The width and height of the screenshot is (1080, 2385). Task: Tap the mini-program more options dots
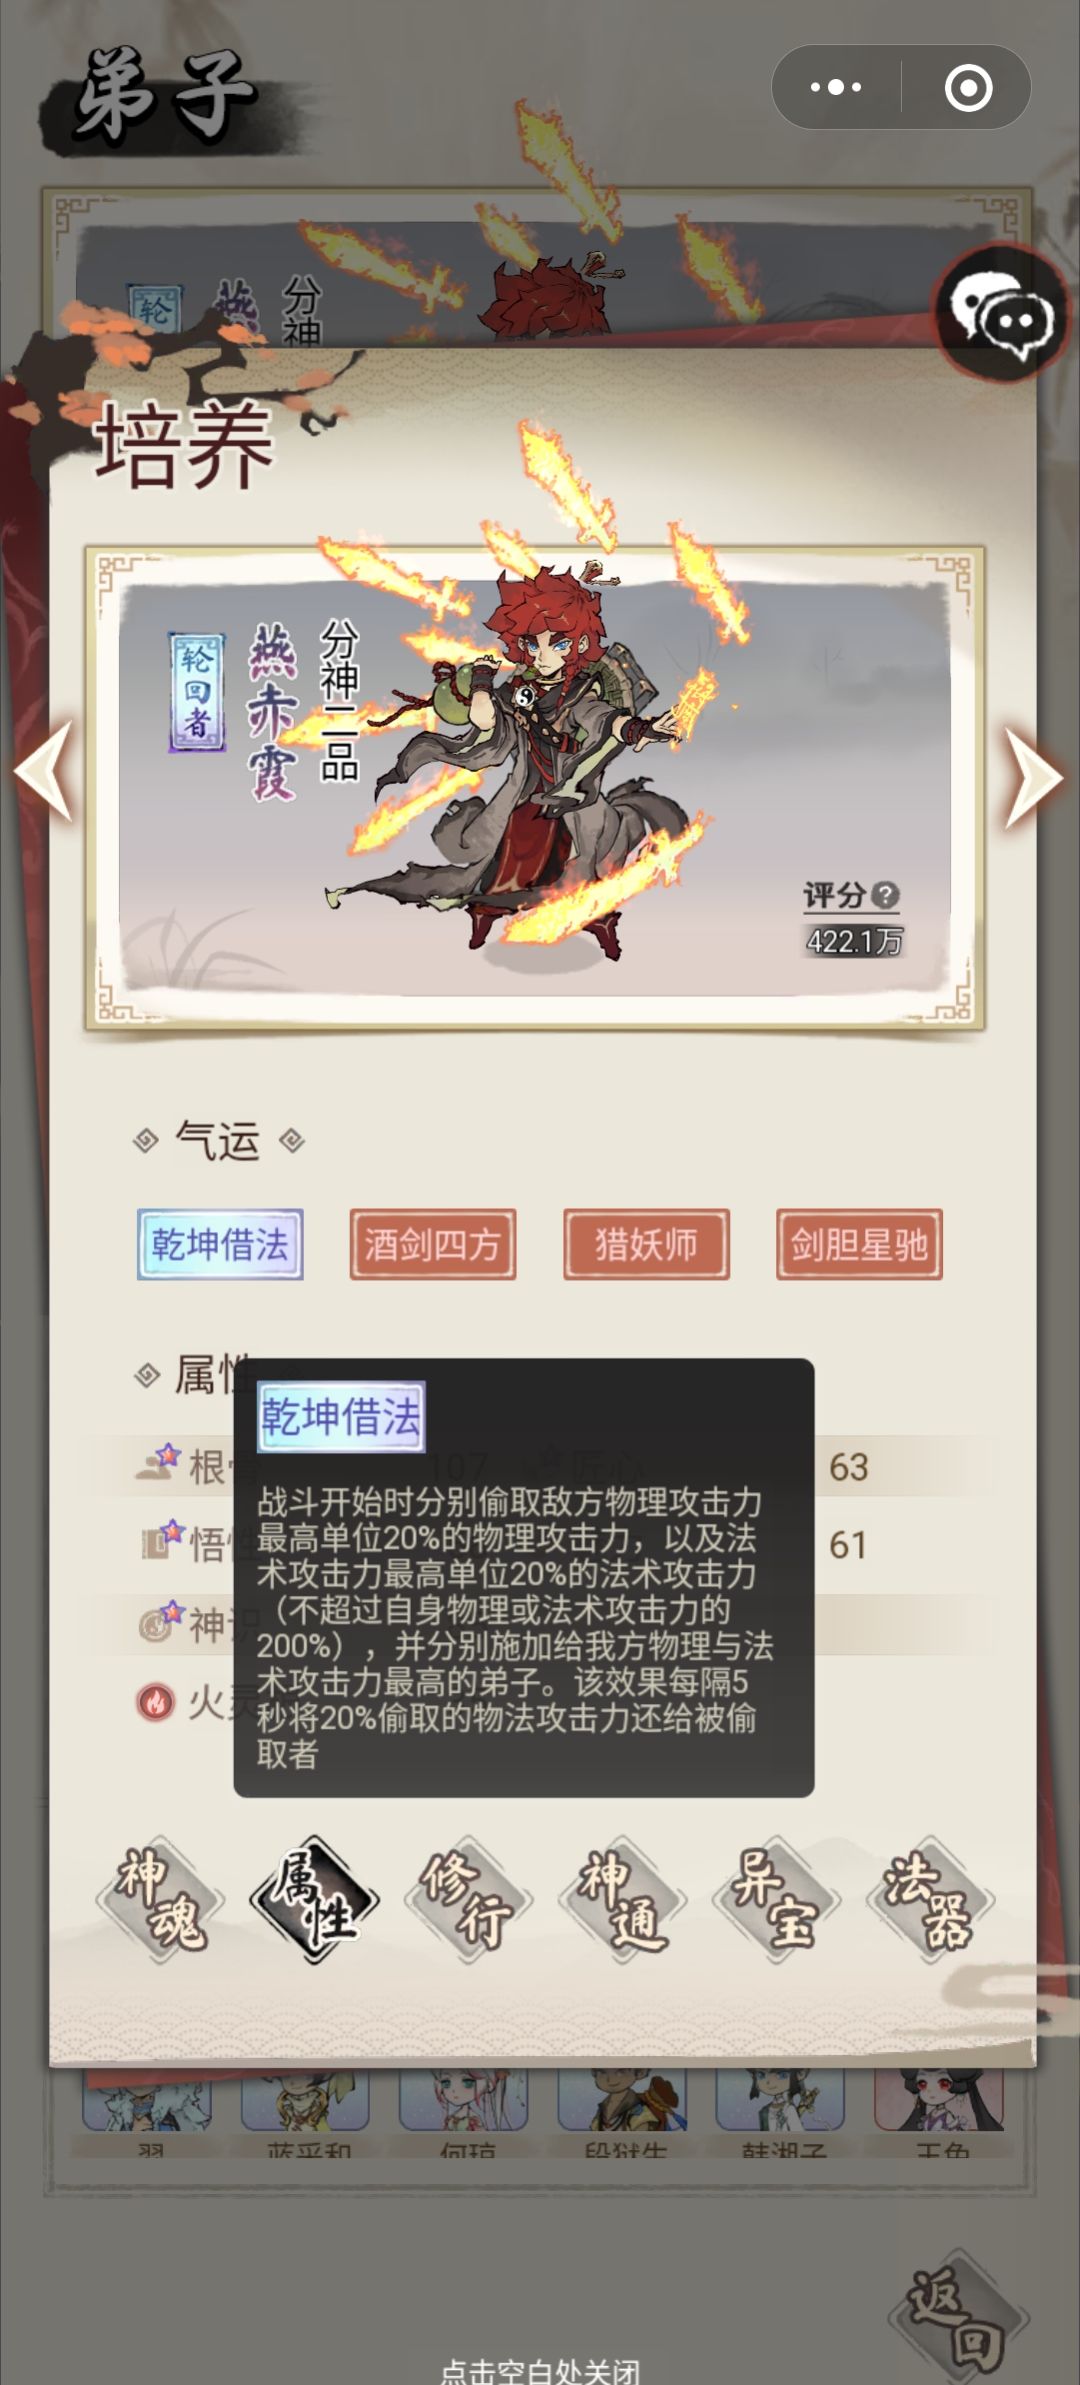point(836,87)
